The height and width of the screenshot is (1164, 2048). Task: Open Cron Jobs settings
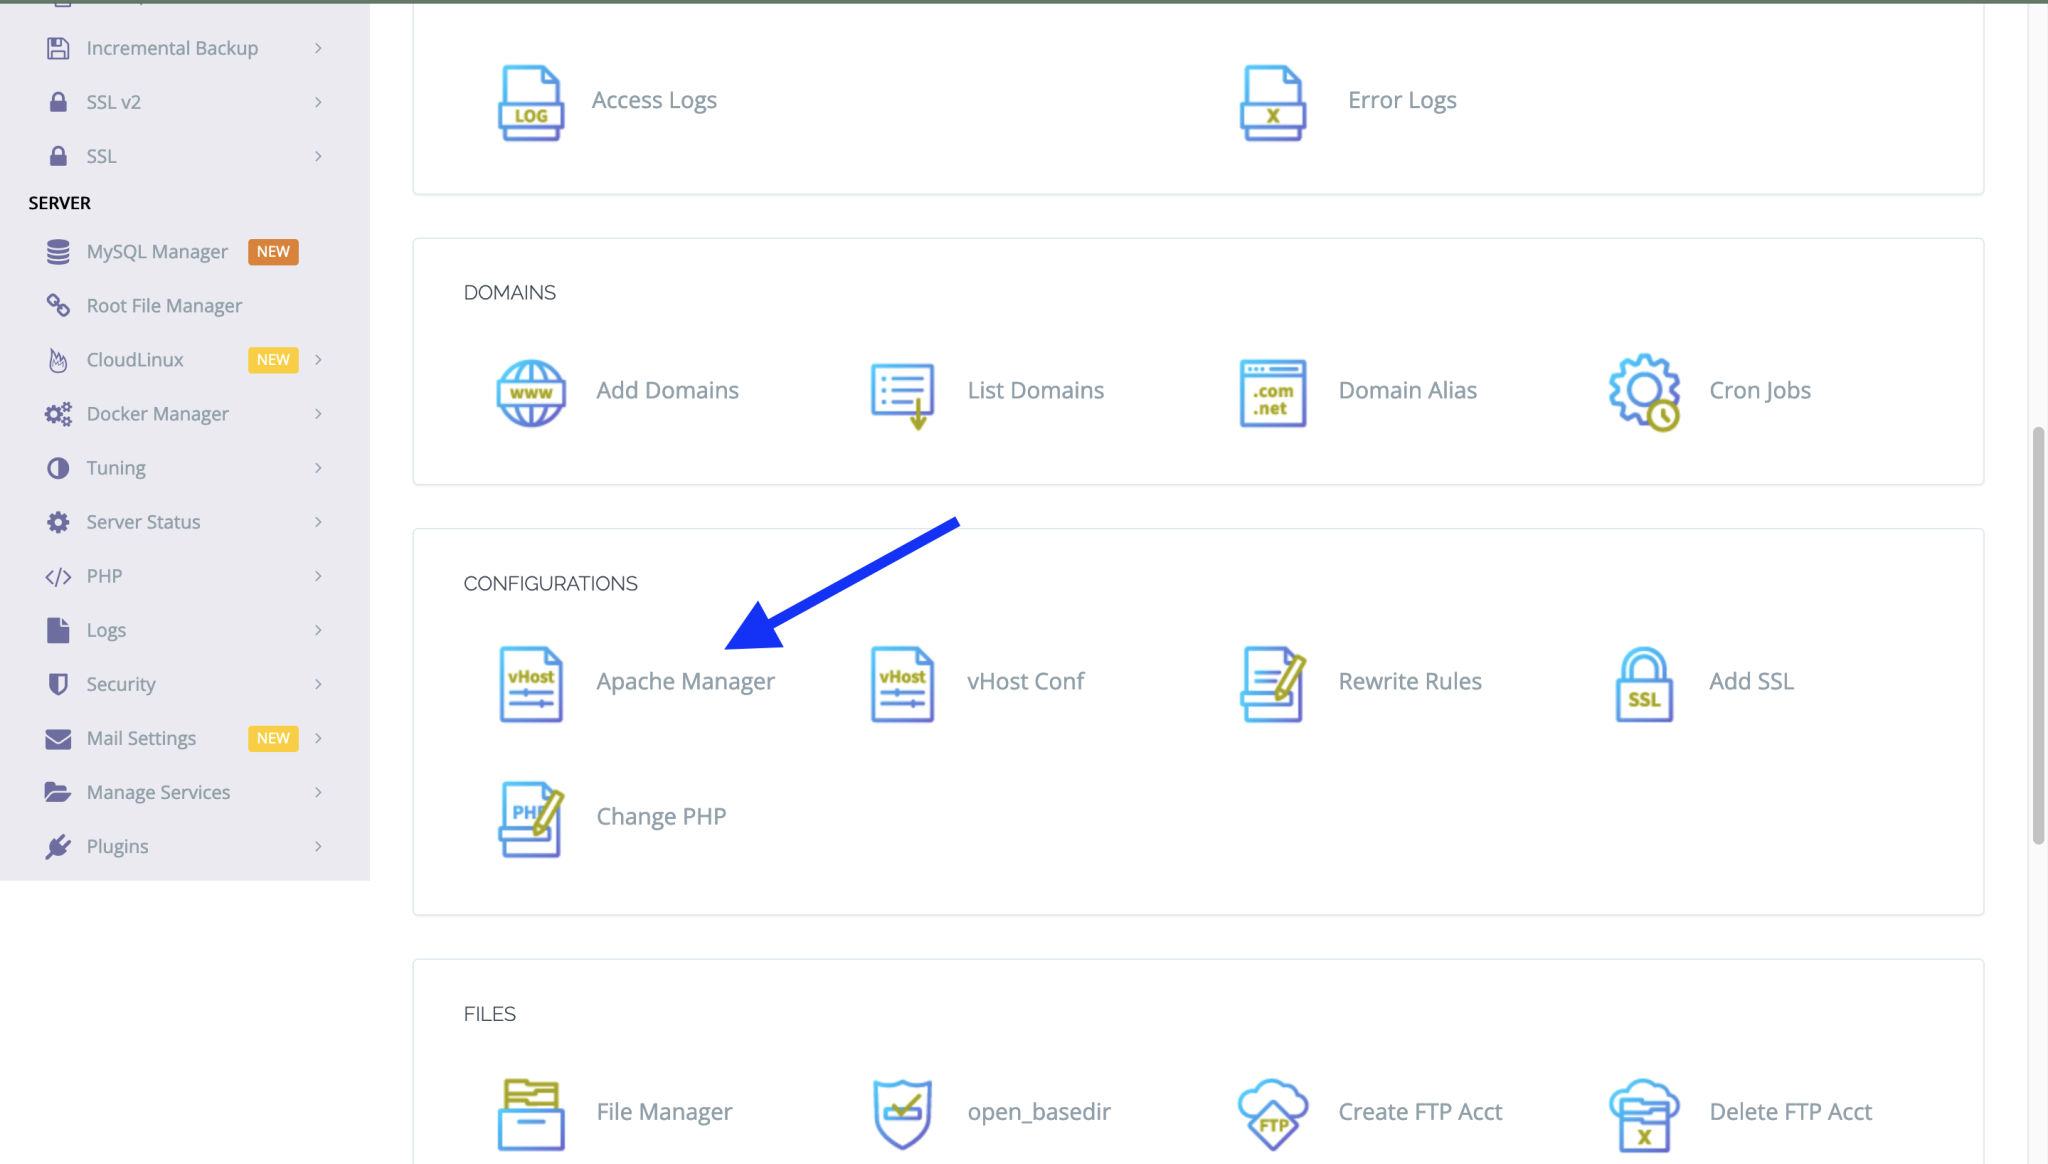1759,390
